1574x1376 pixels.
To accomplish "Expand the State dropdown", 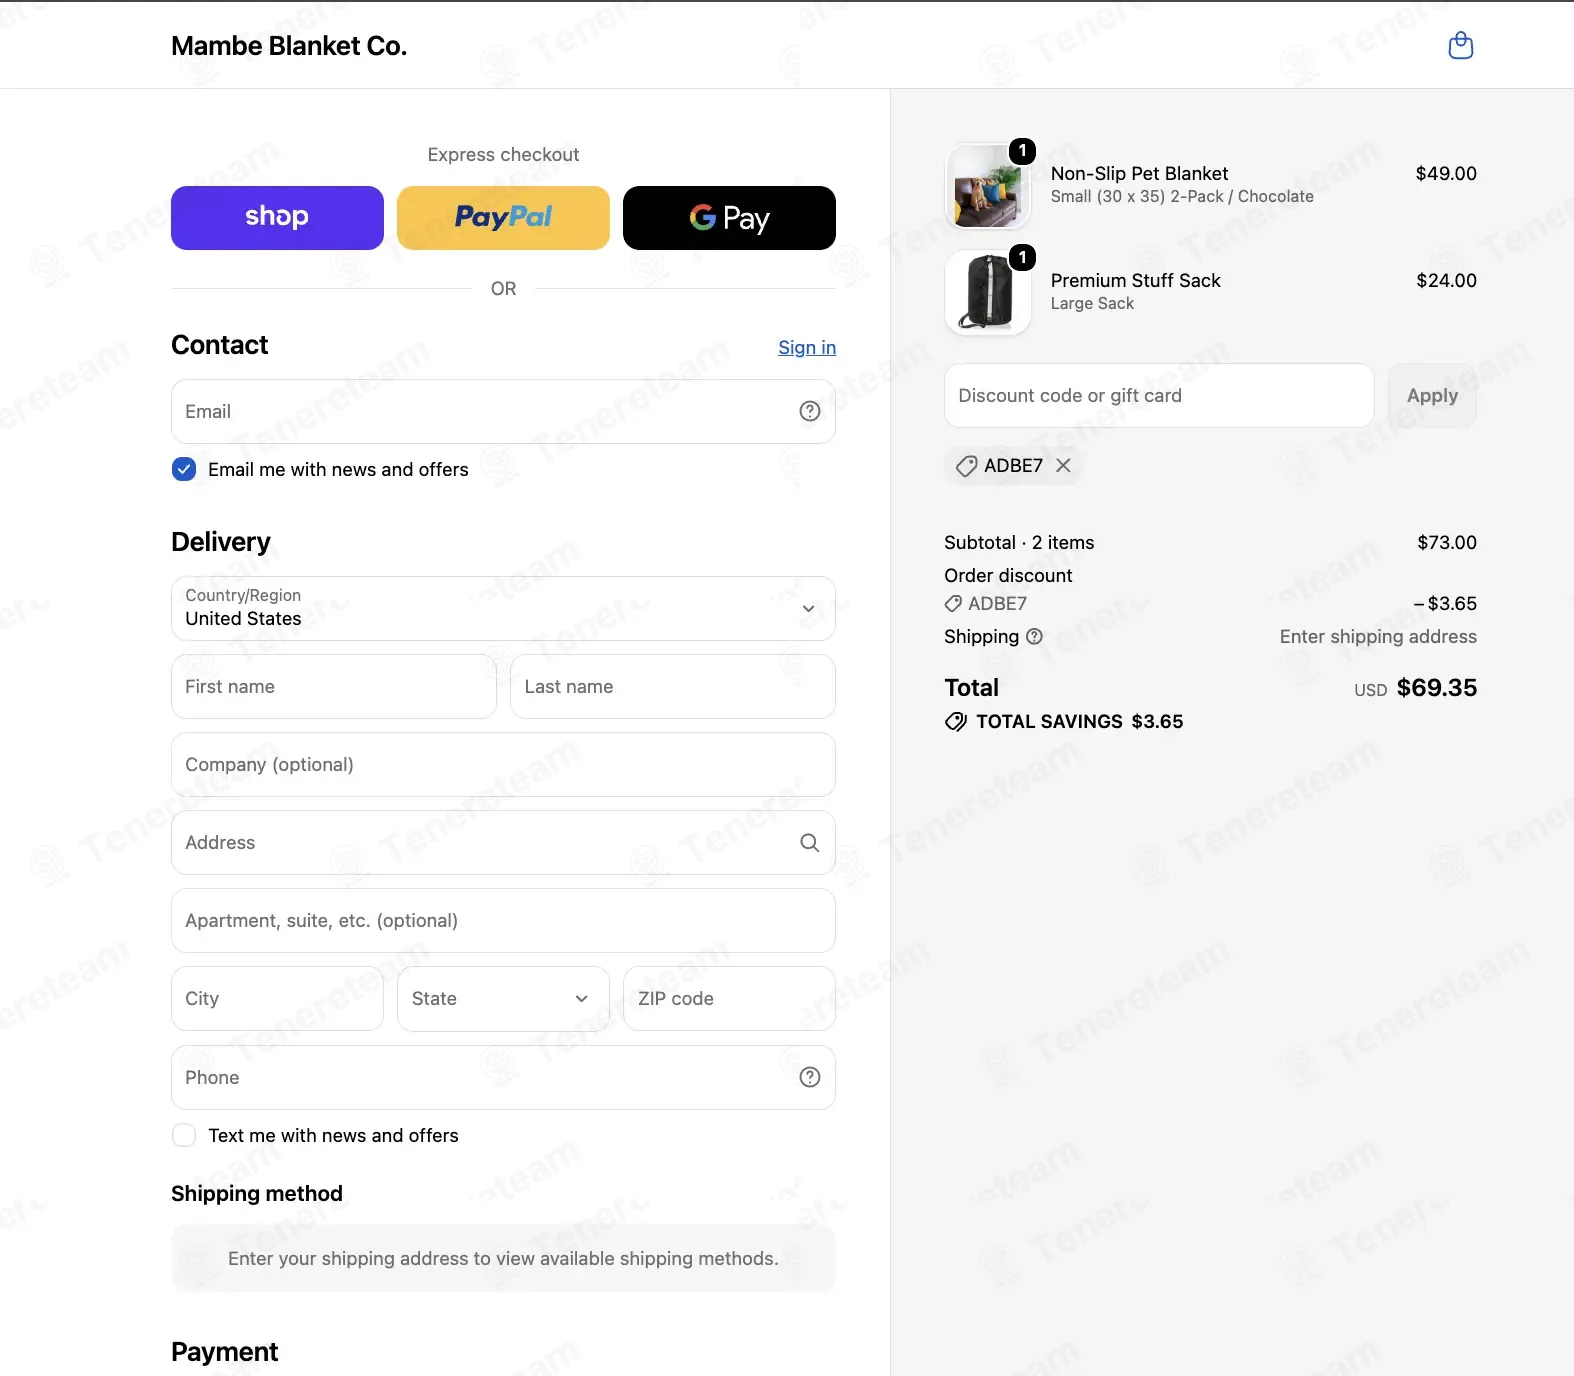I will [503, 998].
